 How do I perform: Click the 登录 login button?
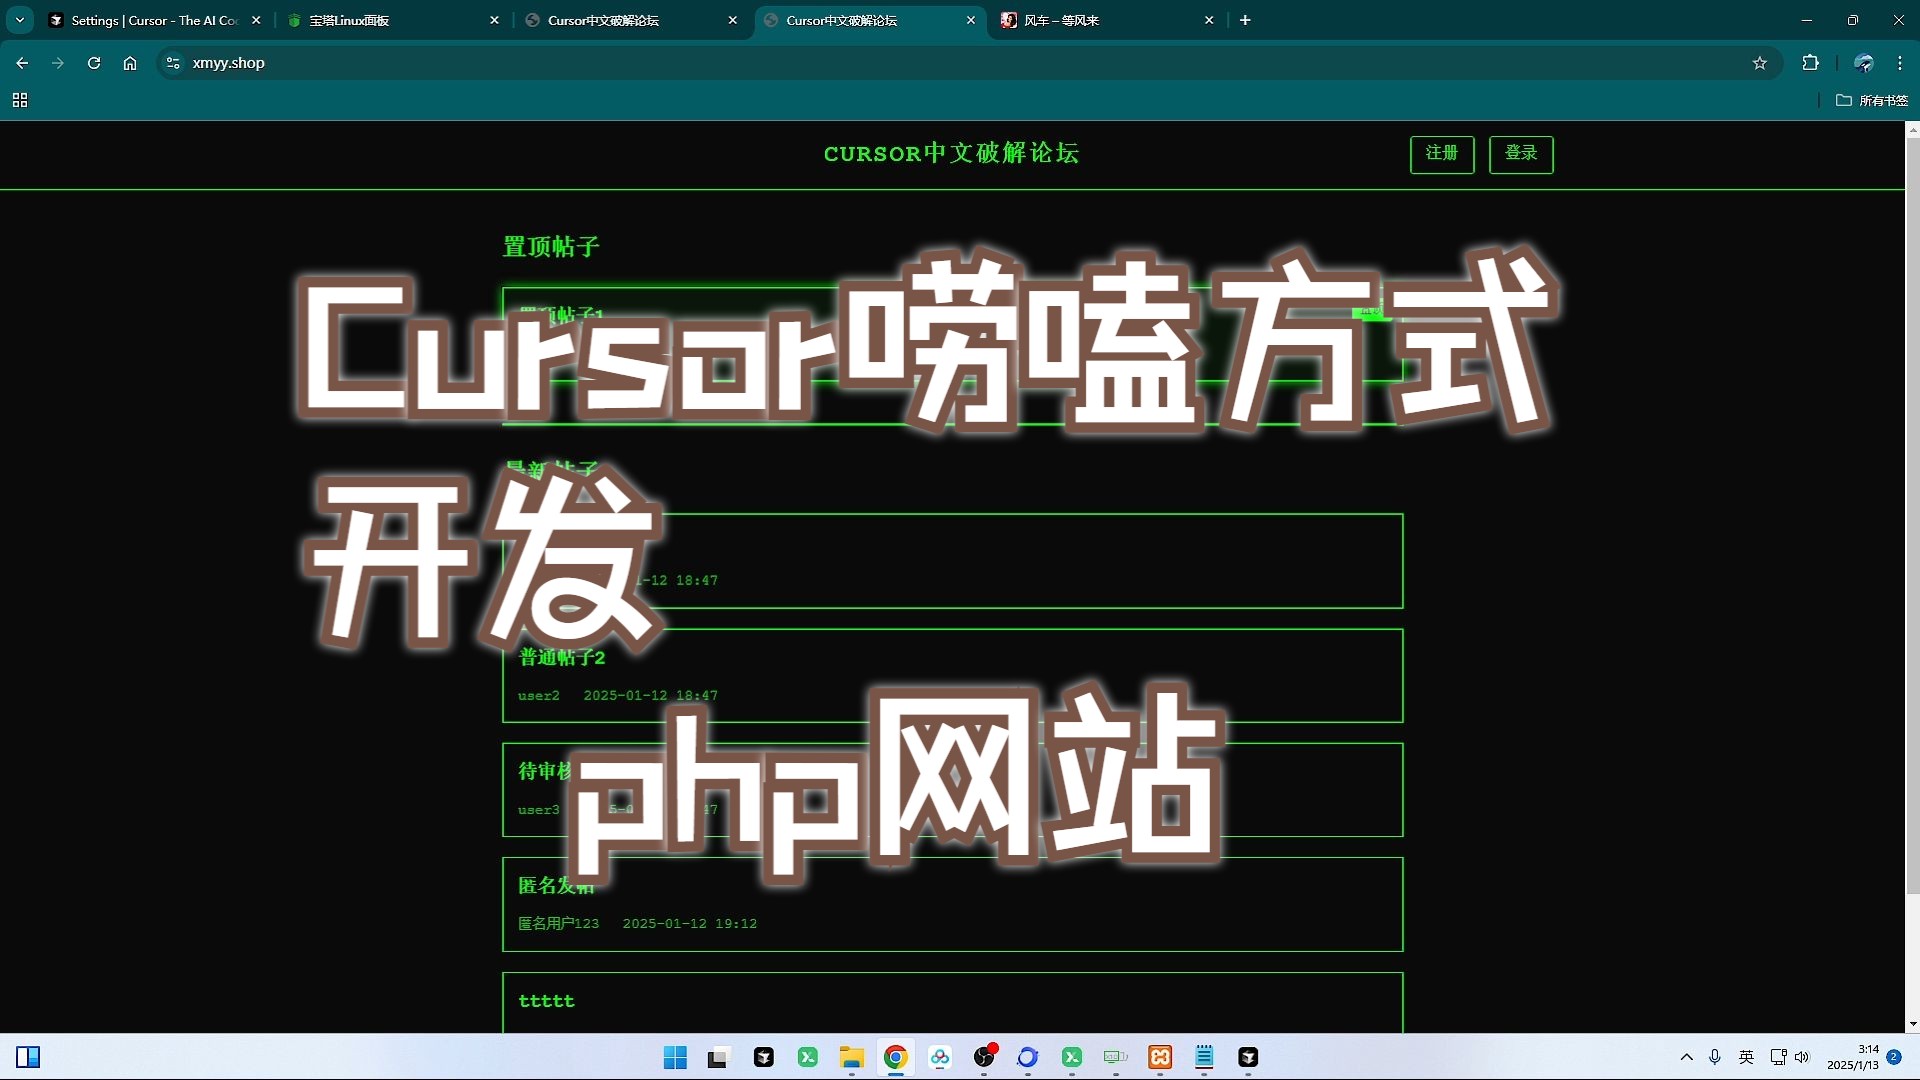[x=1520, y=154]
